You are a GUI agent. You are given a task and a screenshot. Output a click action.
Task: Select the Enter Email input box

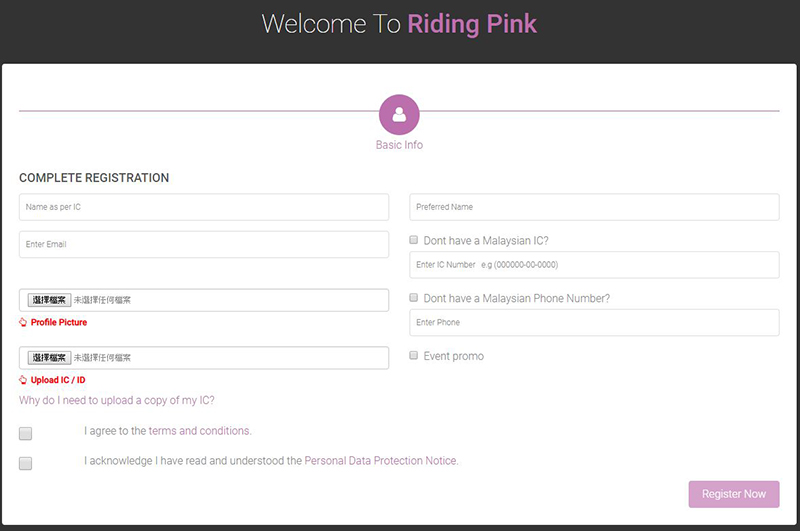tap(204, 244)
